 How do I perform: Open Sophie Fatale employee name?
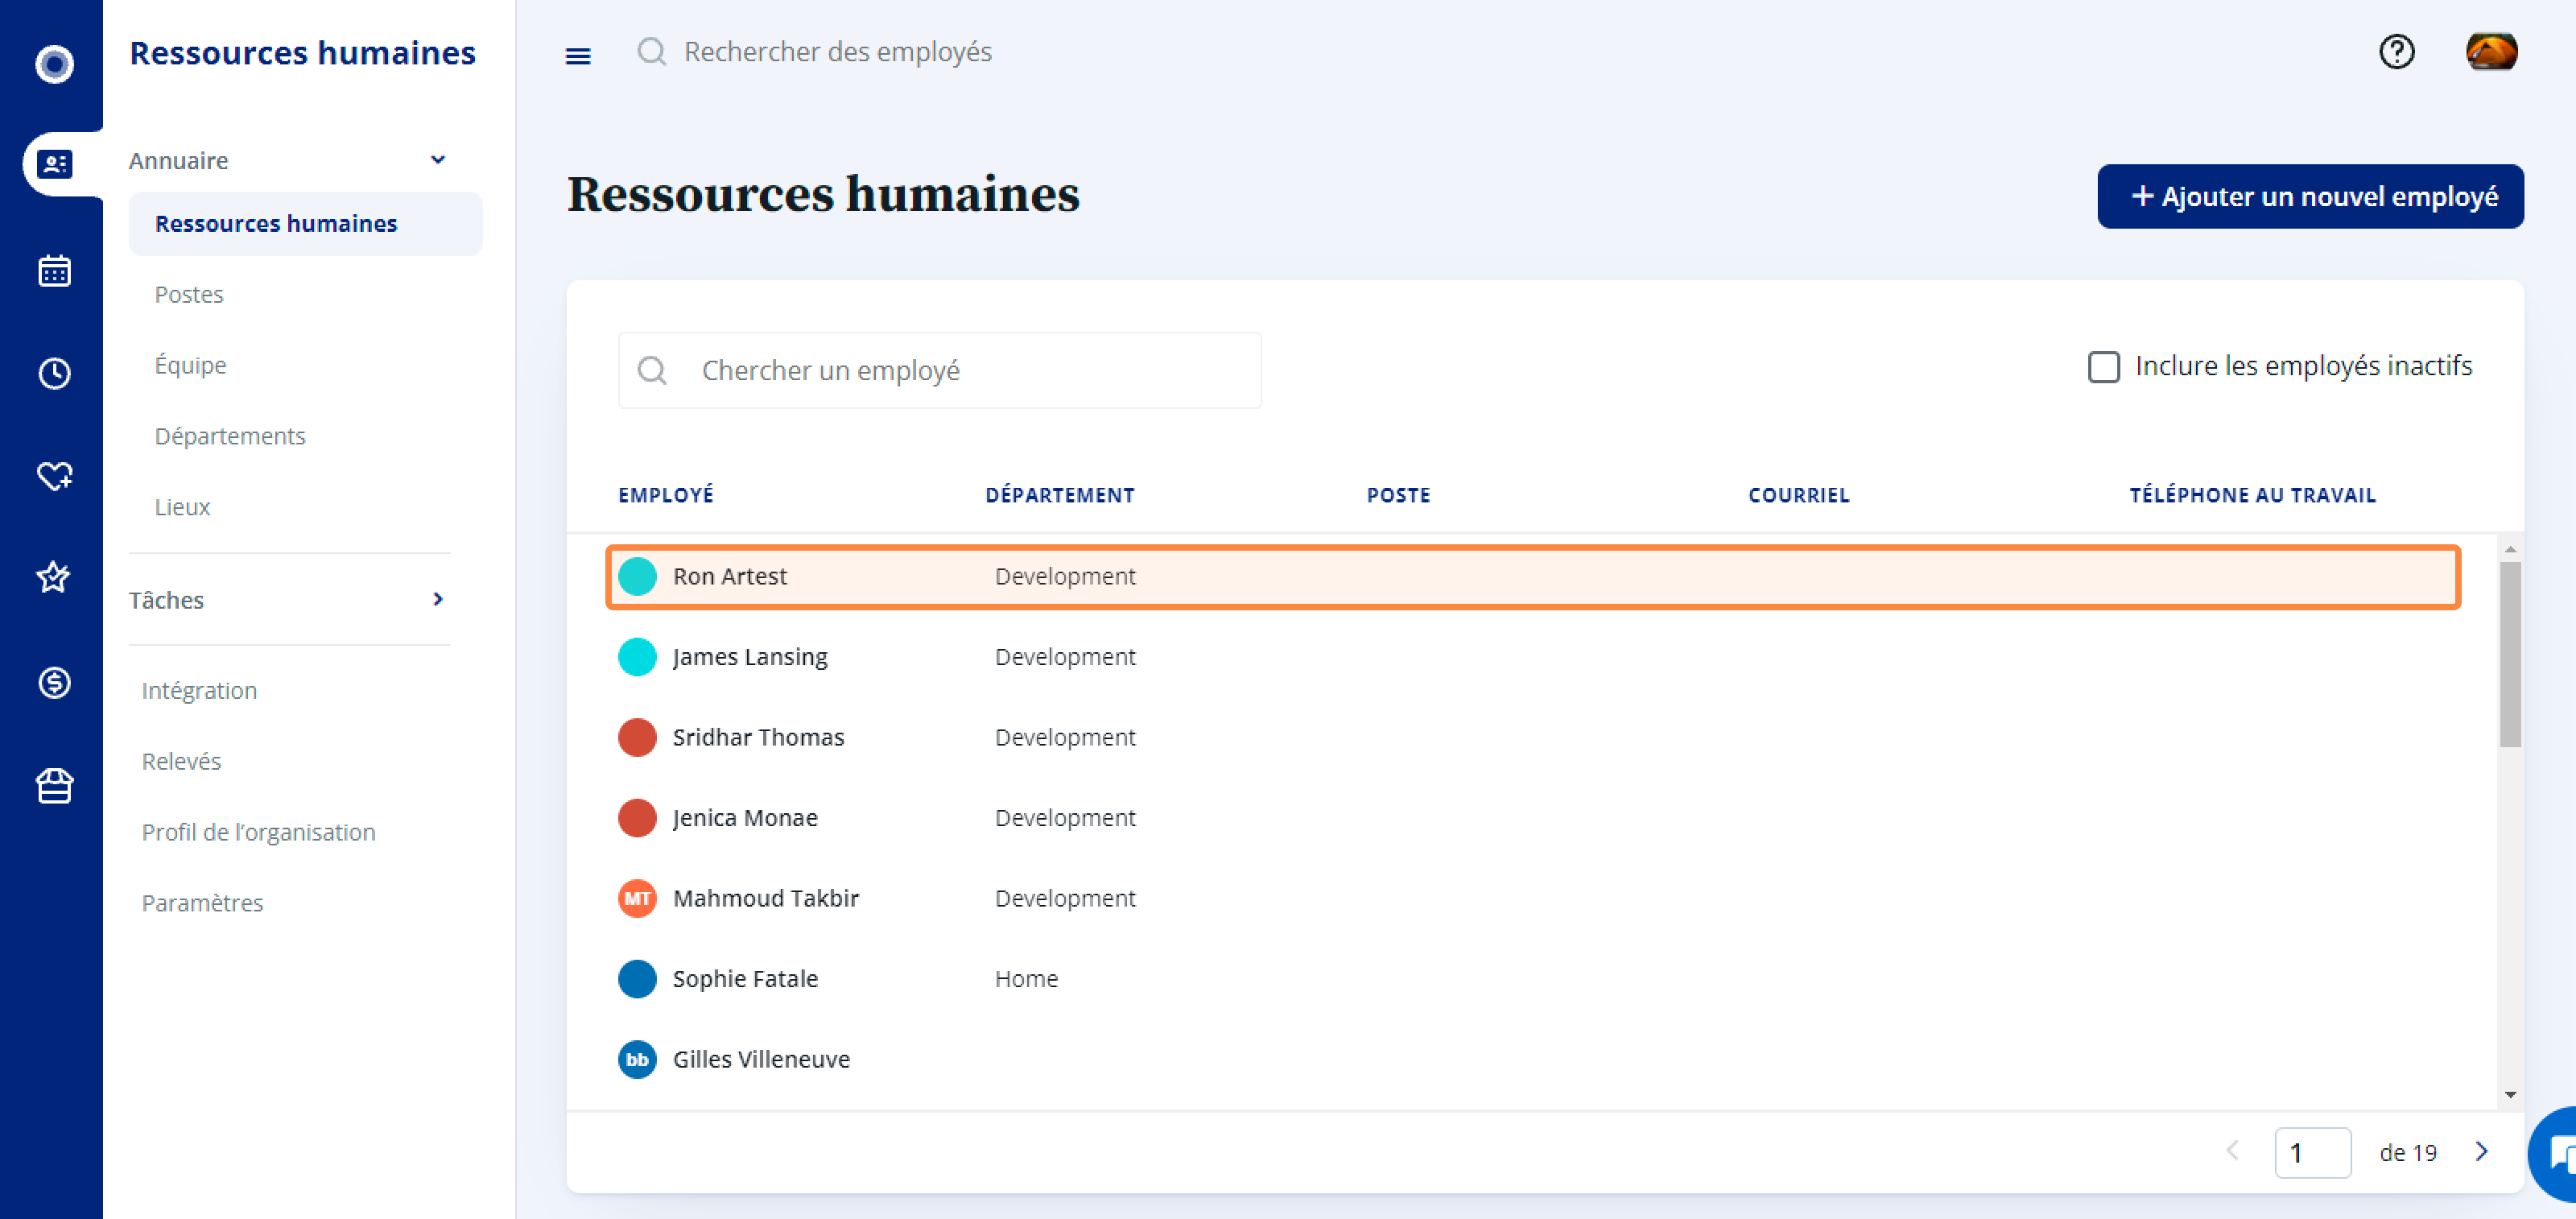[x=744, y=979]
